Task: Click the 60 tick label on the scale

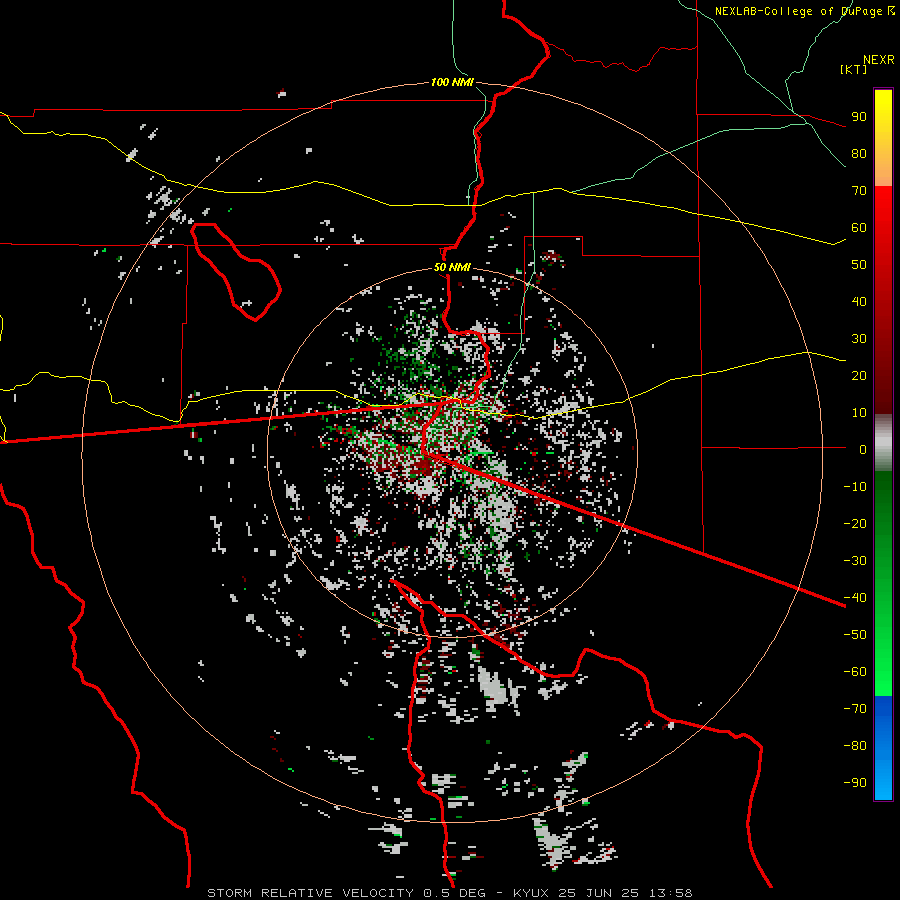Action: coord(859,227)
